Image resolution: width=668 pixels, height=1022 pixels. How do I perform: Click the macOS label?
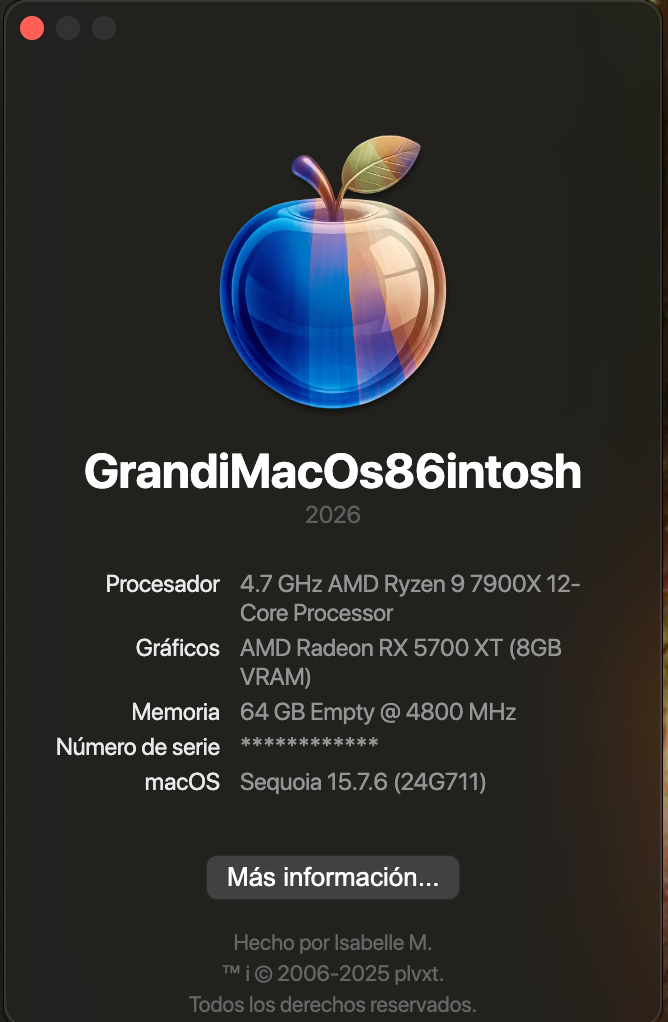click(x=182, y=781)
